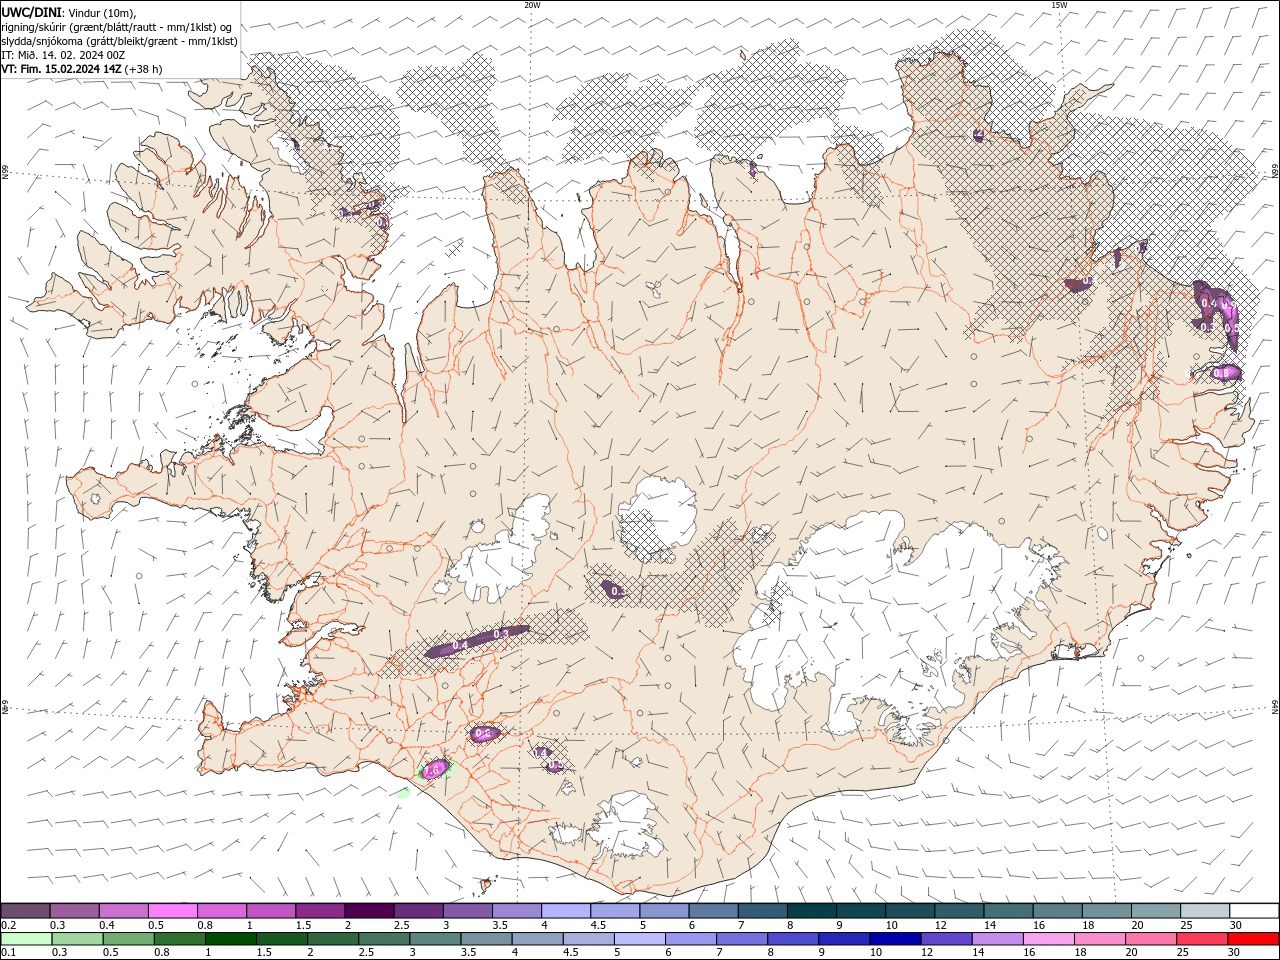Pick the bottom-row deep navy blue swatch at 10

pos(895,939)
